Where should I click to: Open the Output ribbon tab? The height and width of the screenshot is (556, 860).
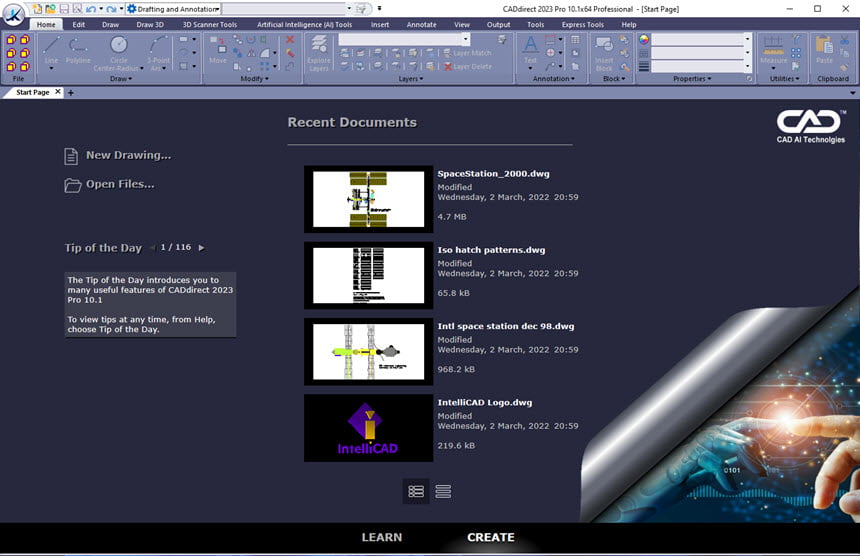(x=498, y=25)
